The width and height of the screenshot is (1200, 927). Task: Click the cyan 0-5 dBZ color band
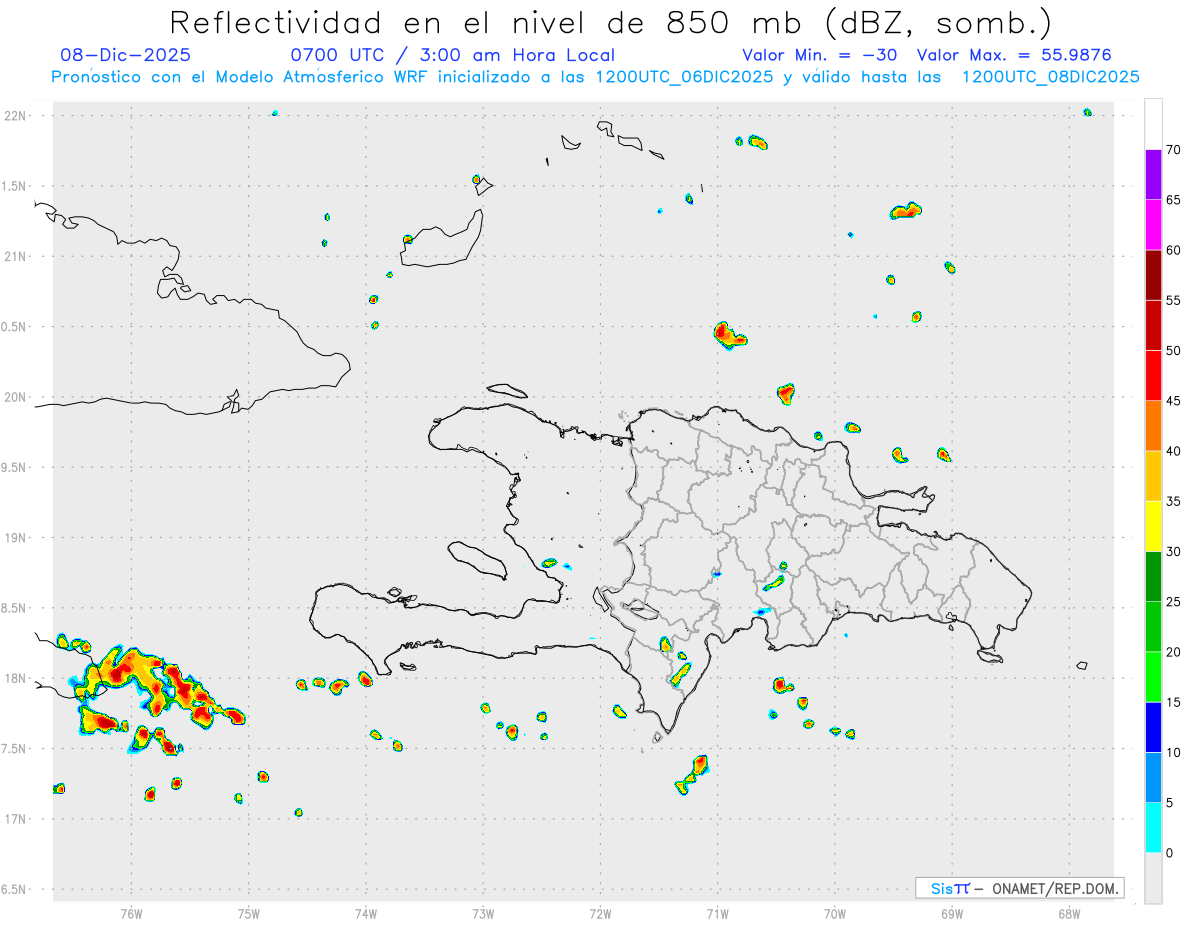1153,828
